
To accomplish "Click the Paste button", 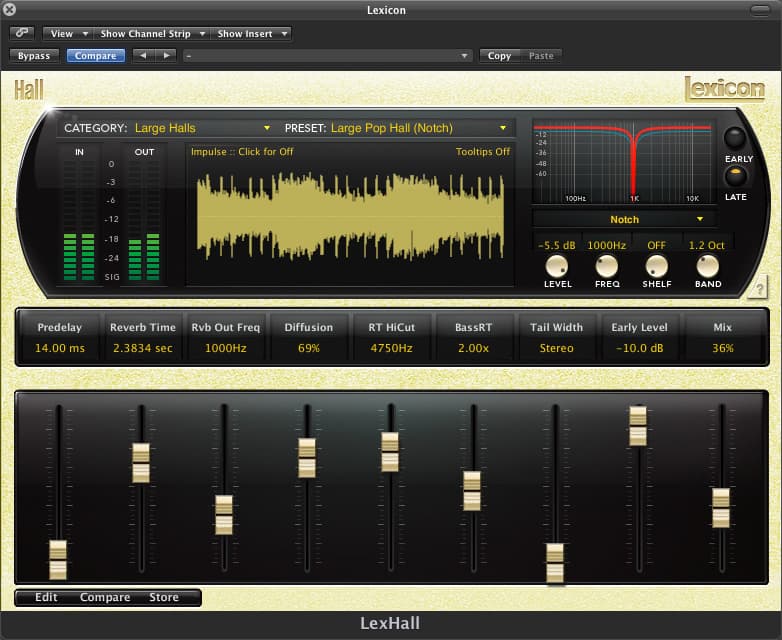I will pos(541,55).
